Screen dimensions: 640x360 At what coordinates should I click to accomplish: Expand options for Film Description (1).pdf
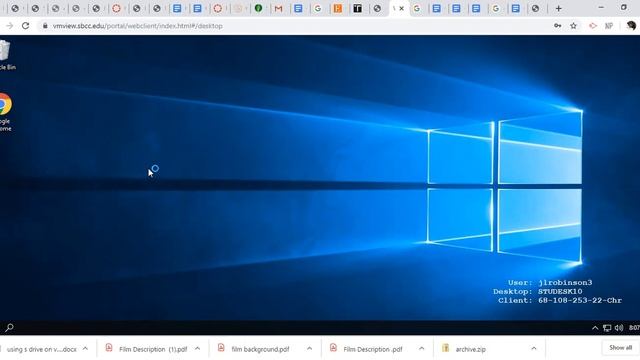[198, 349]
